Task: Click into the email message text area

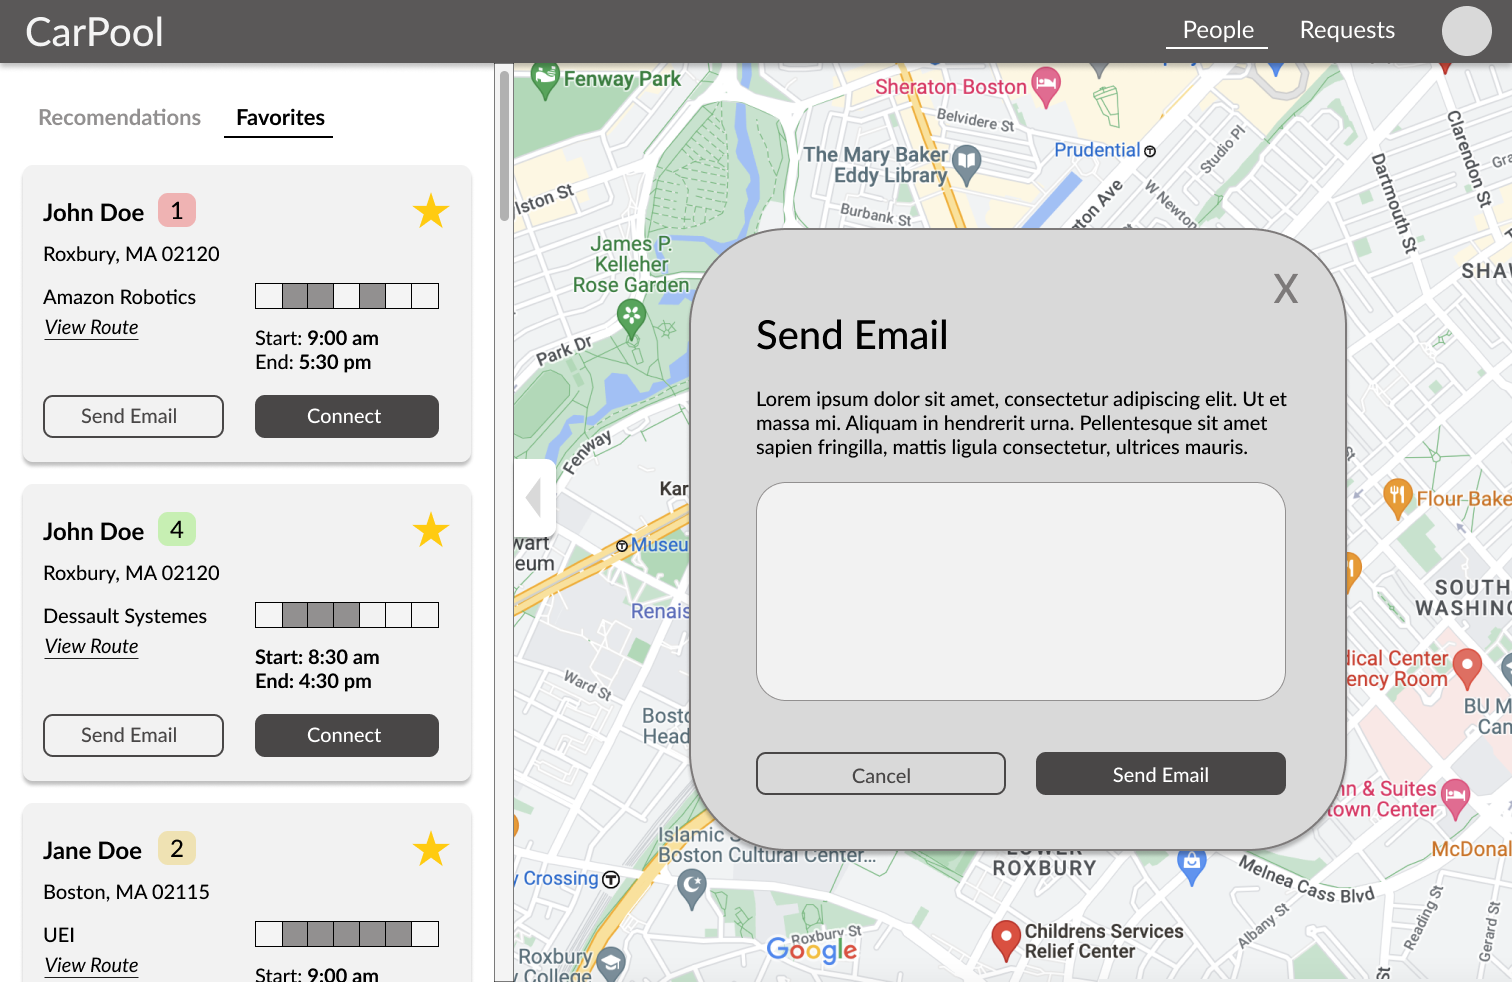Action: coord(1021,592)
